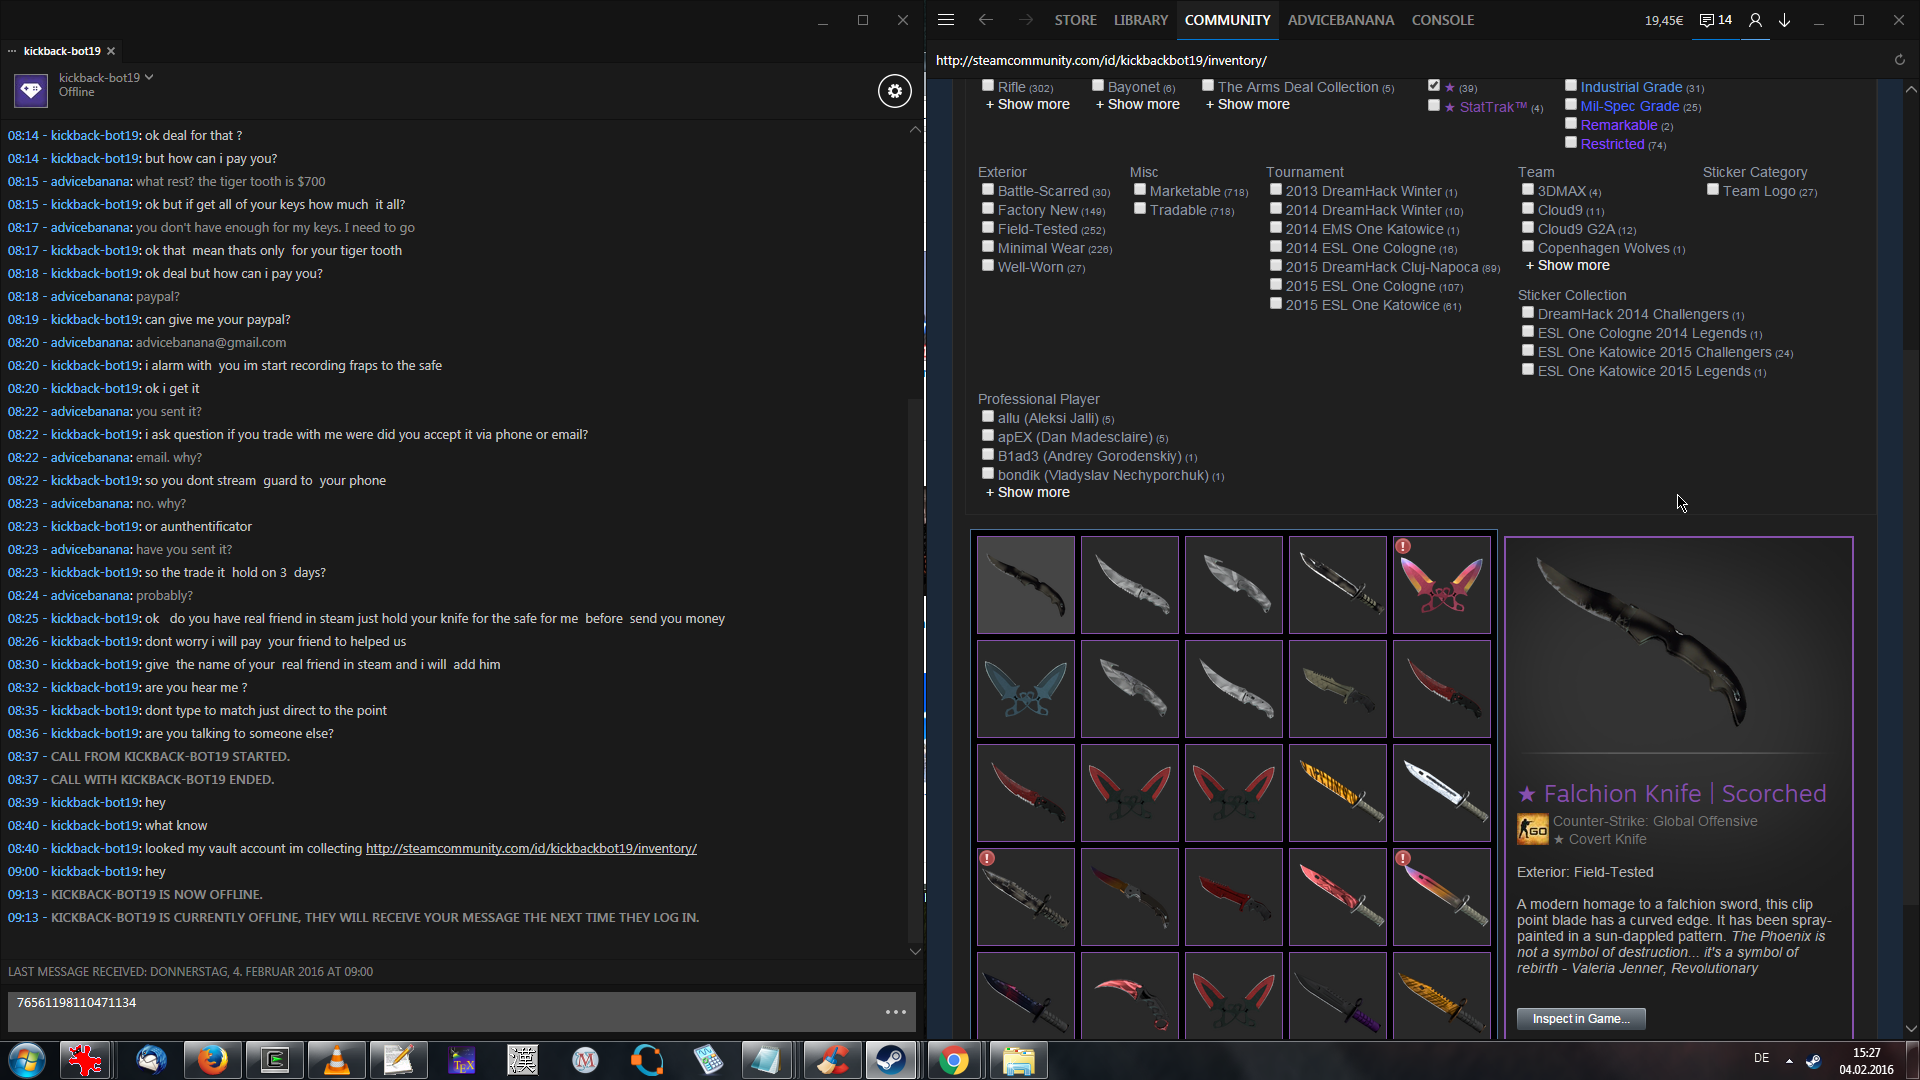This screenshot has height=1080, width=1920.
Task: Open kickback-bot19 name dropdown arrow
Action: 149,77
